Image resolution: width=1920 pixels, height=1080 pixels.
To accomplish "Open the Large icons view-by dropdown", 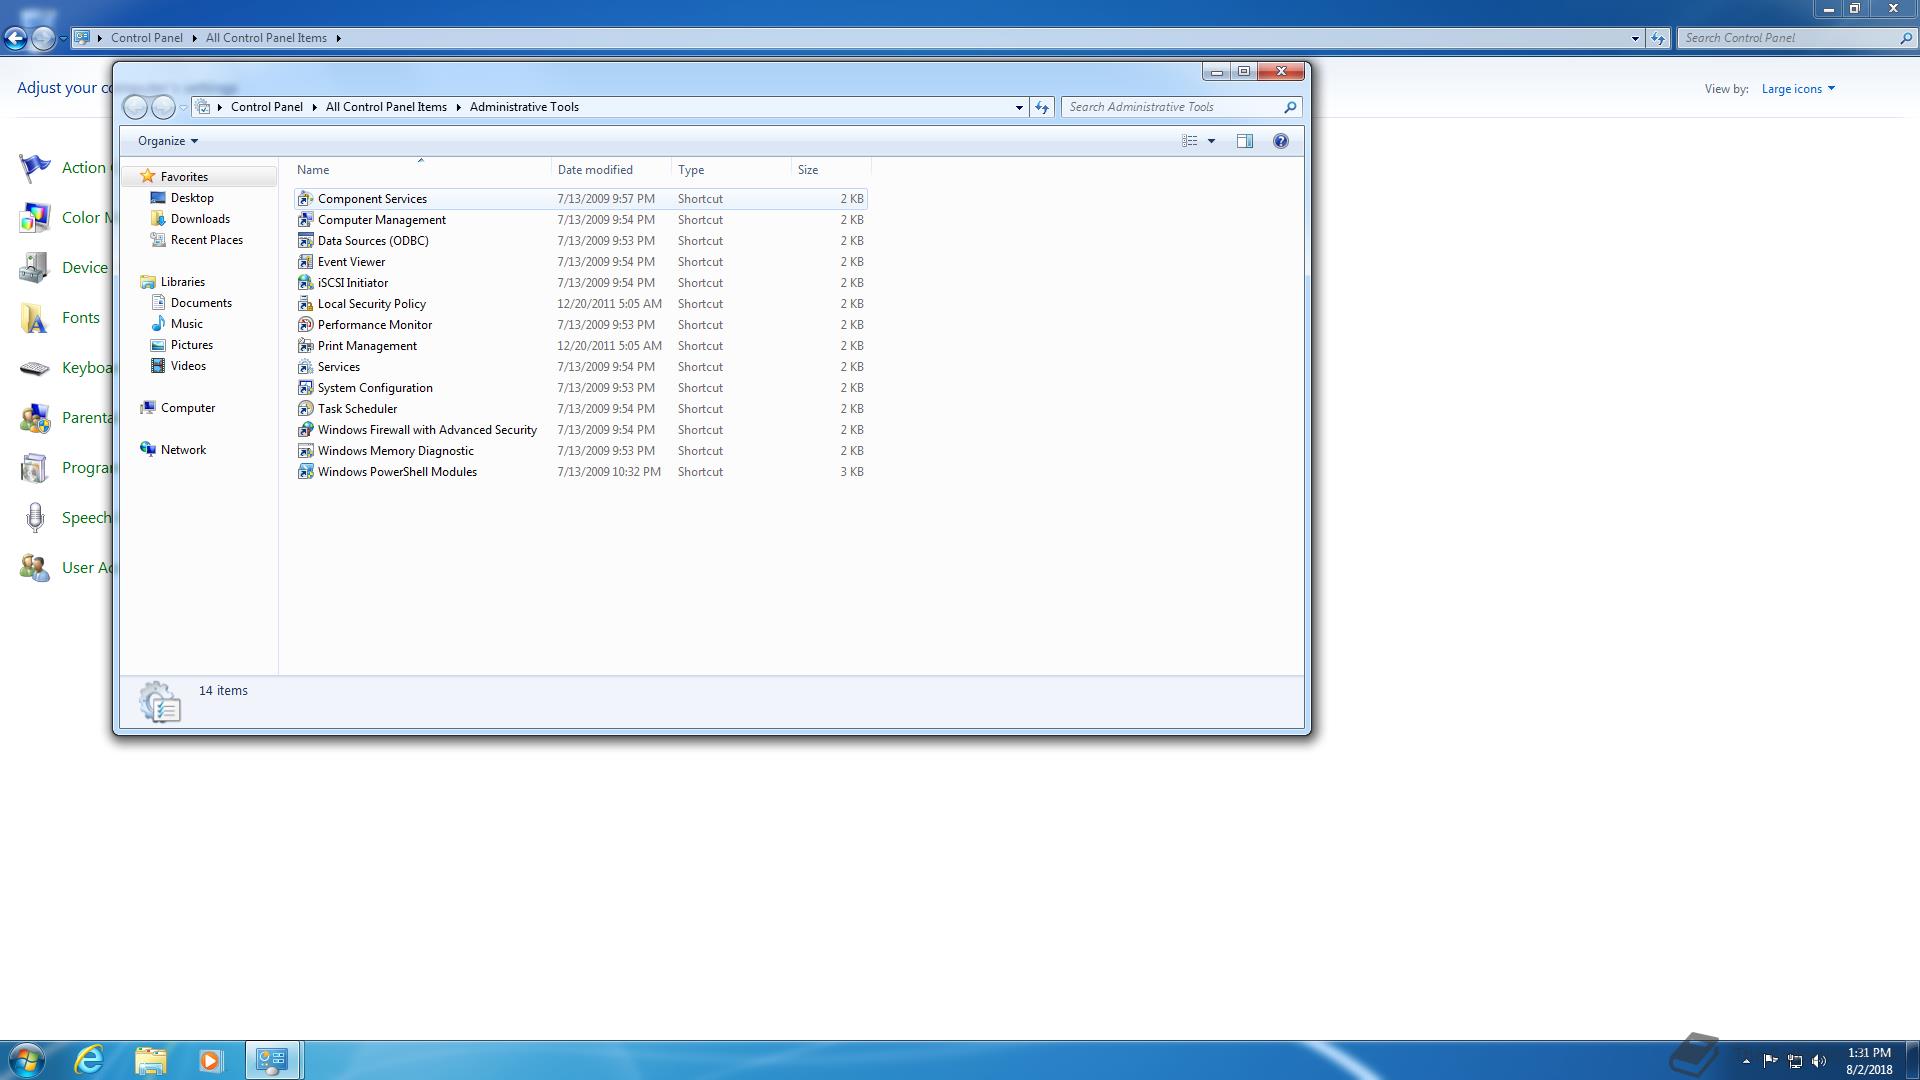I will pos(1798,89).
